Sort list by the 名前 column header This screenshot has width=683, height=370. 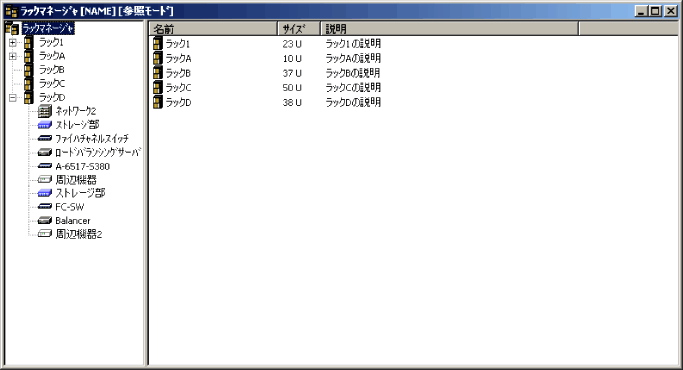click(213, 29)
